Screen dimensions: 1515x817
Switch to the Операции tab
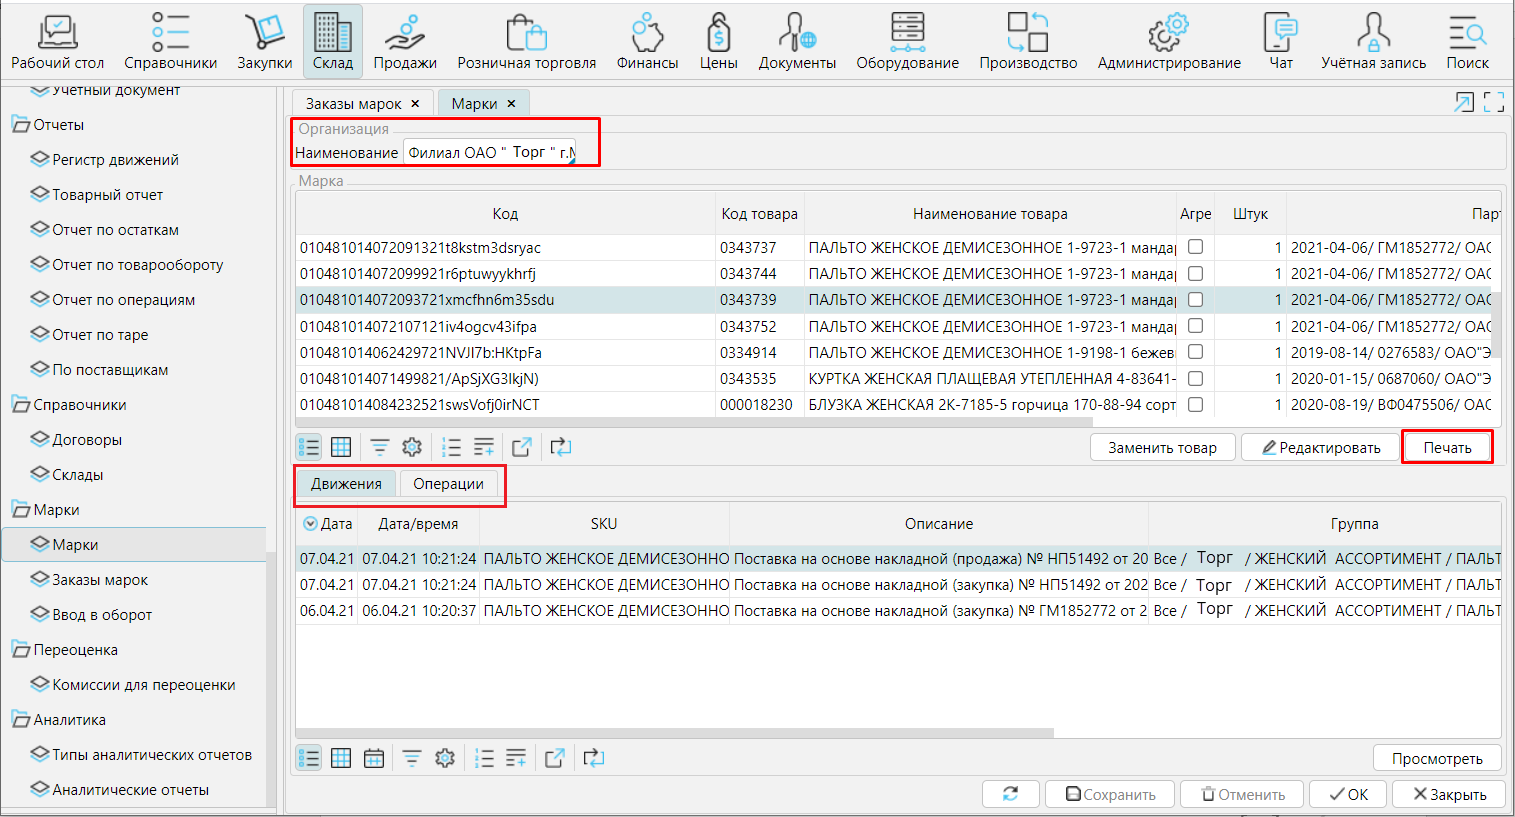pos(448,484)
